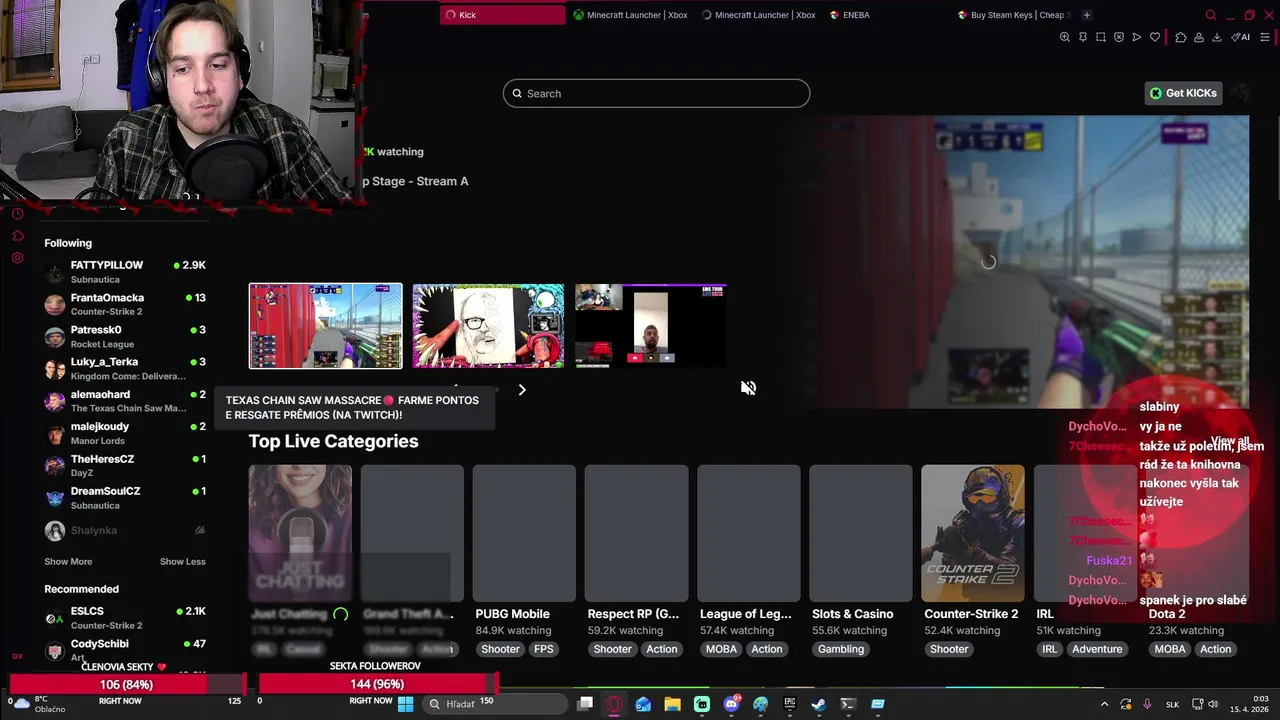Open Task View in the taskbar
The width and height of the screenshot is (1280, 720).
coord(585,704)
